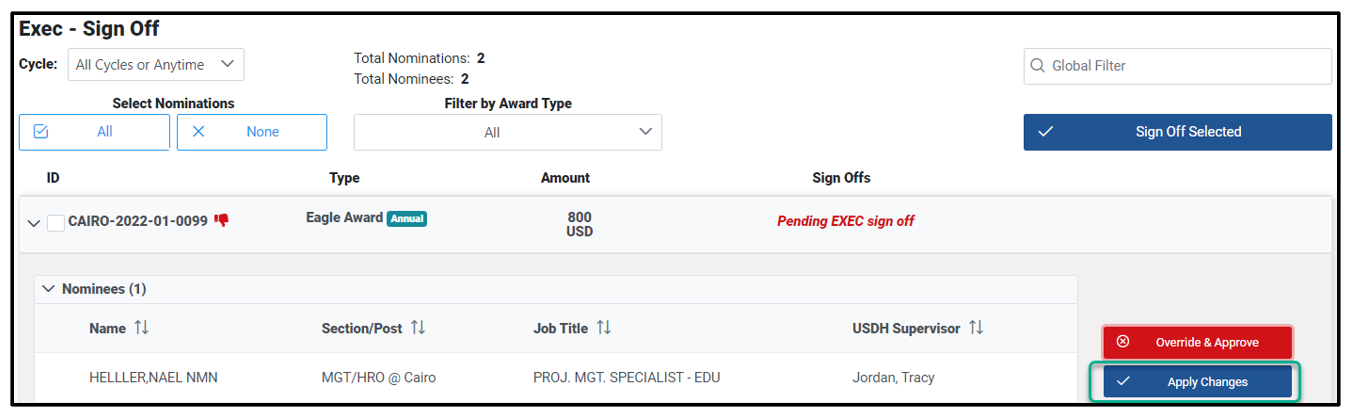
Task: Click inside the Global Filter field
Action: (x=1177, y=66)
